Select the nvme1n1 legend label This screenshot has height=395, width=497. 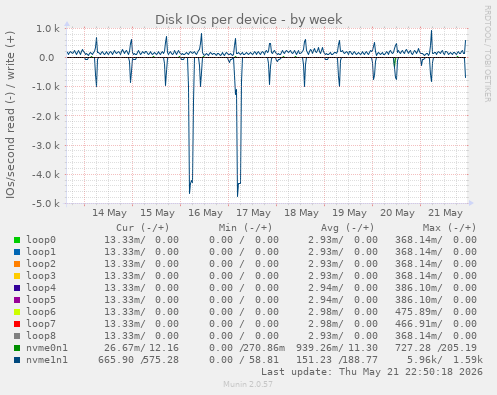coord(47,360)
